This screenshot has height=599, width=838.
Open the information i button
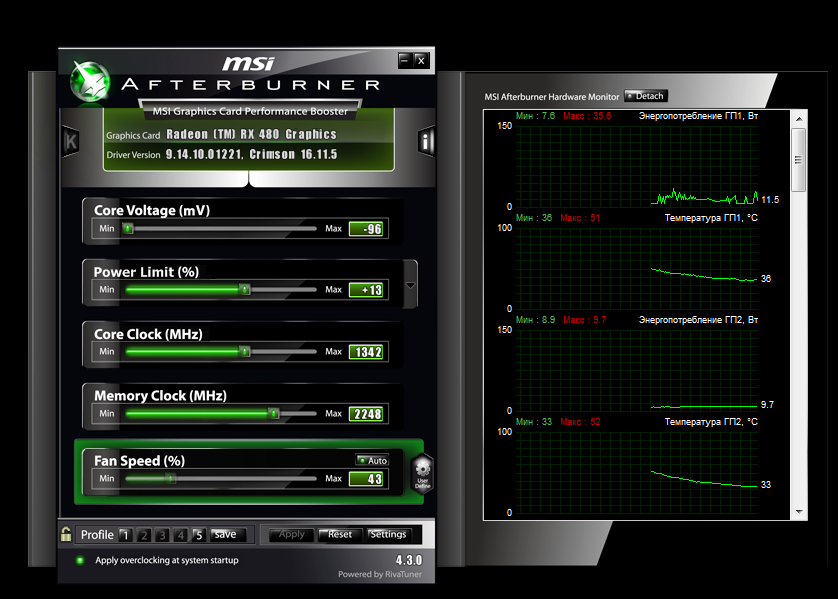point(425,142)
